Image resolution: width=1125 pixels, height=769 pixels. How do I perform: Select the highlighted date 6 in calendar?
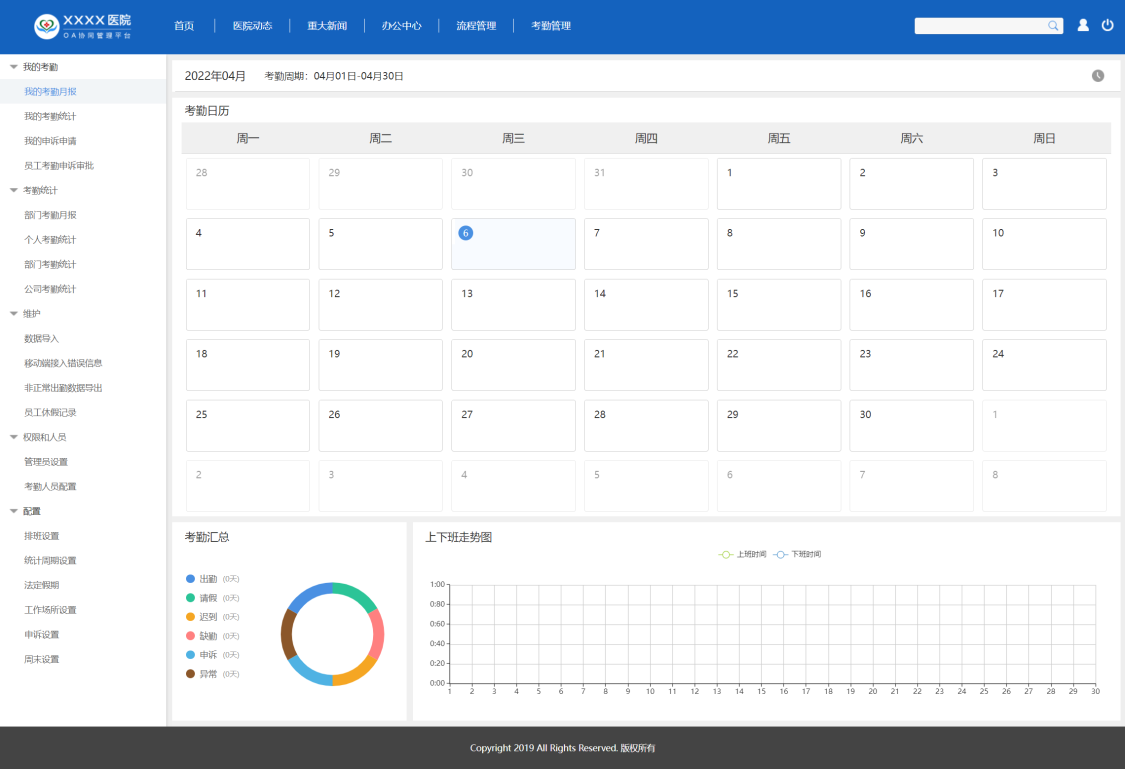pyautogui.click(x=465, y=233)
